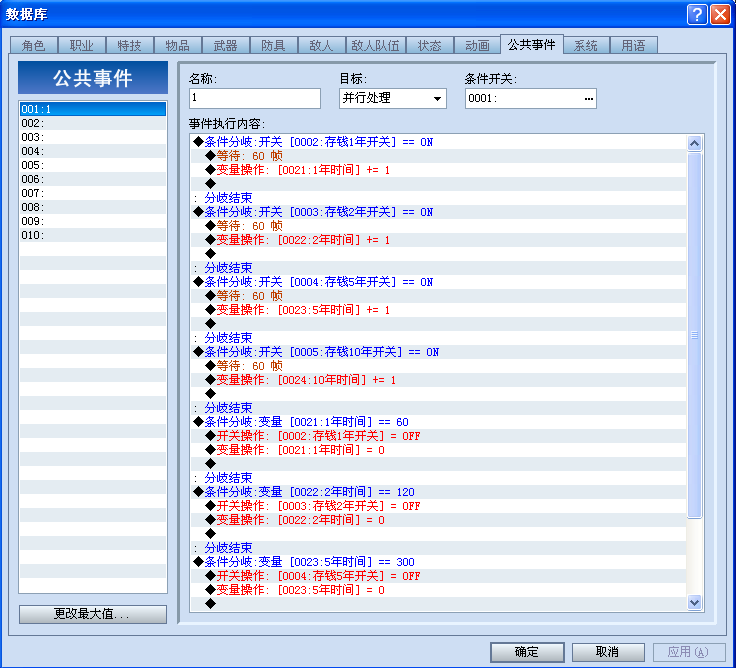Select common event 008 in list

click(93, 207)
